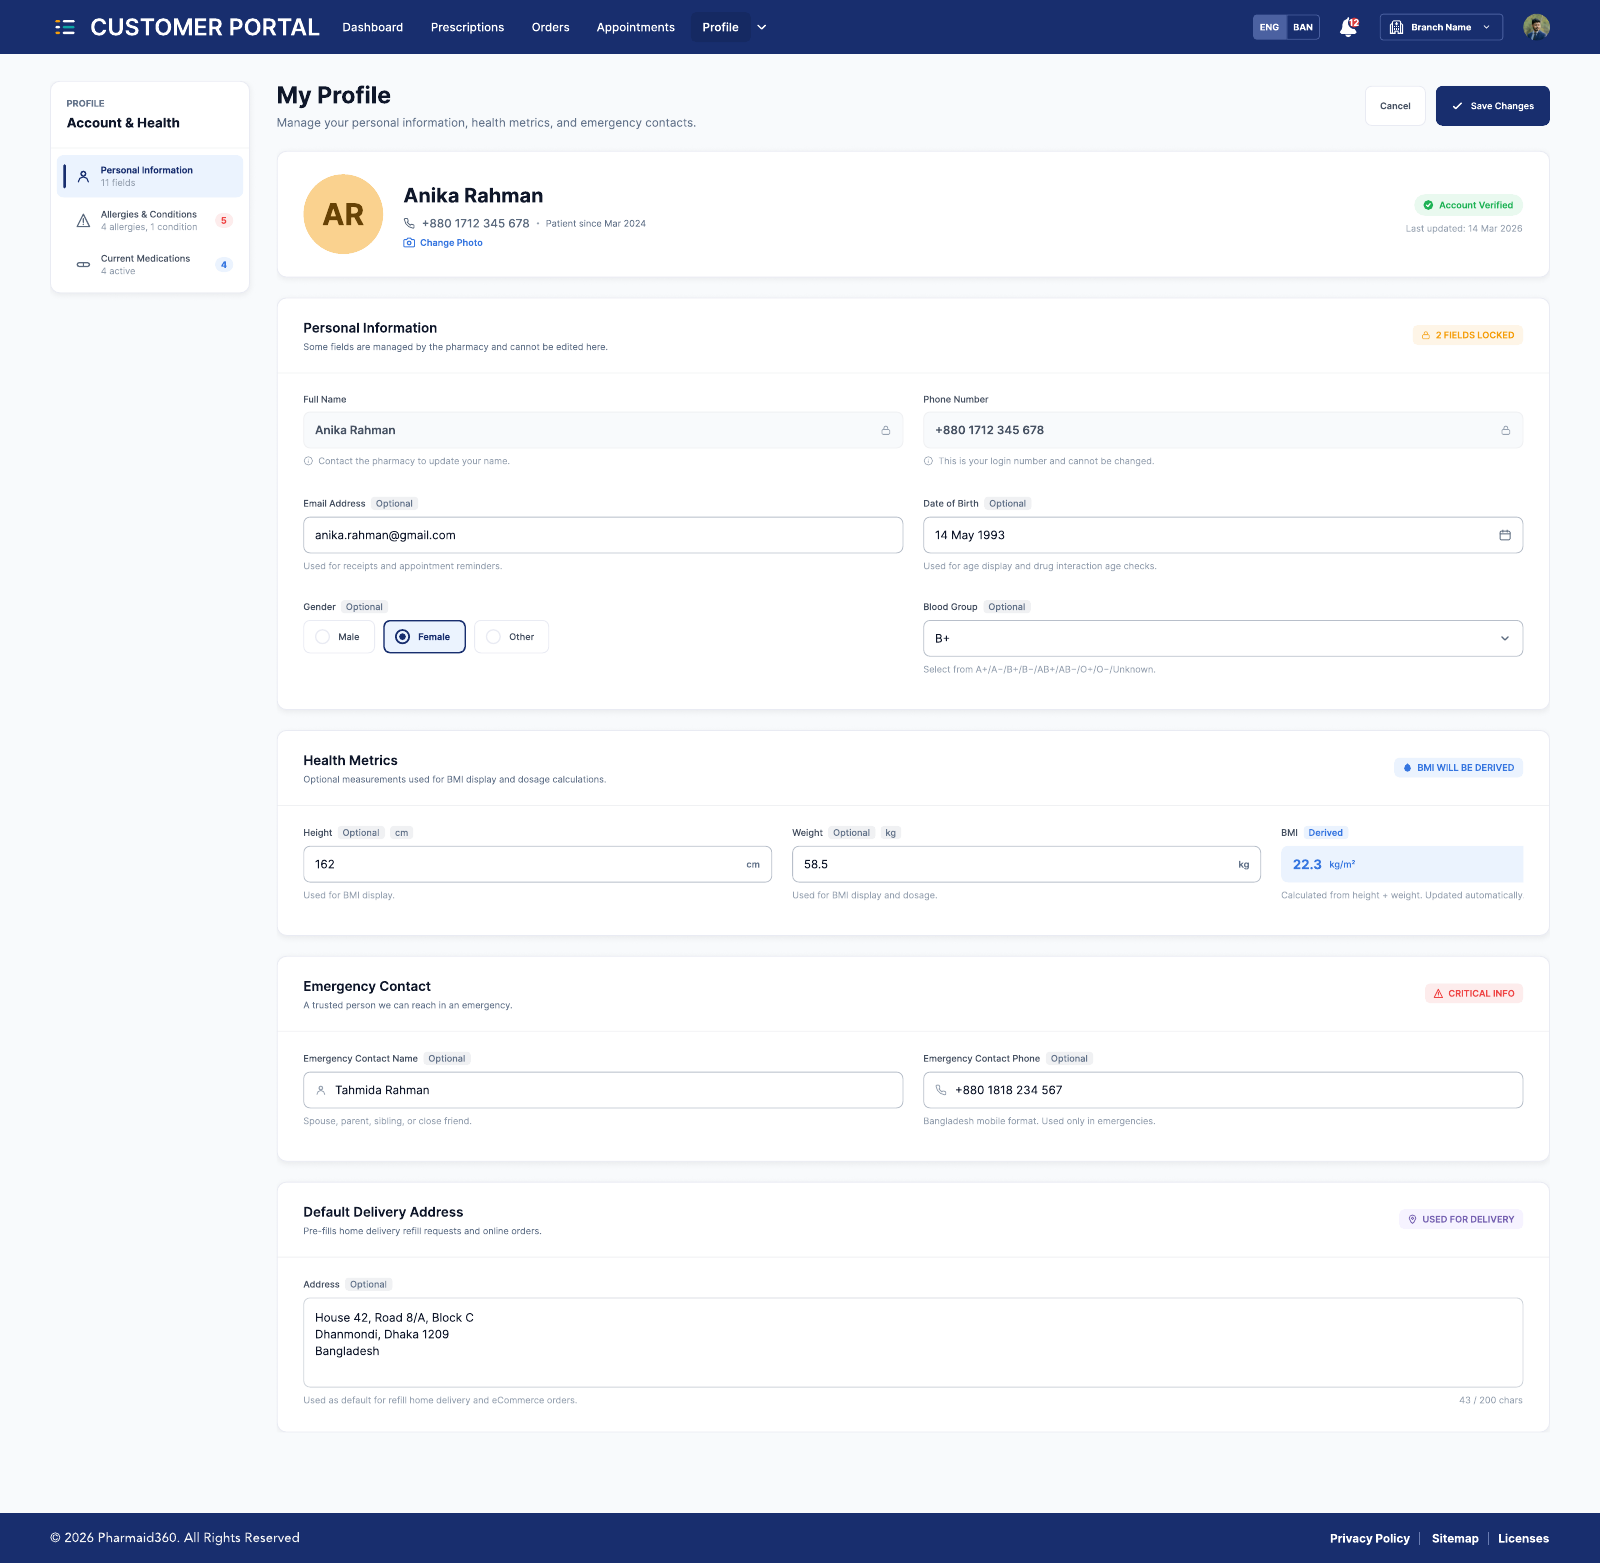Click the AR initials avatar
The width and height of the screenshot is (1600, 1564).
tap(343, 214)
